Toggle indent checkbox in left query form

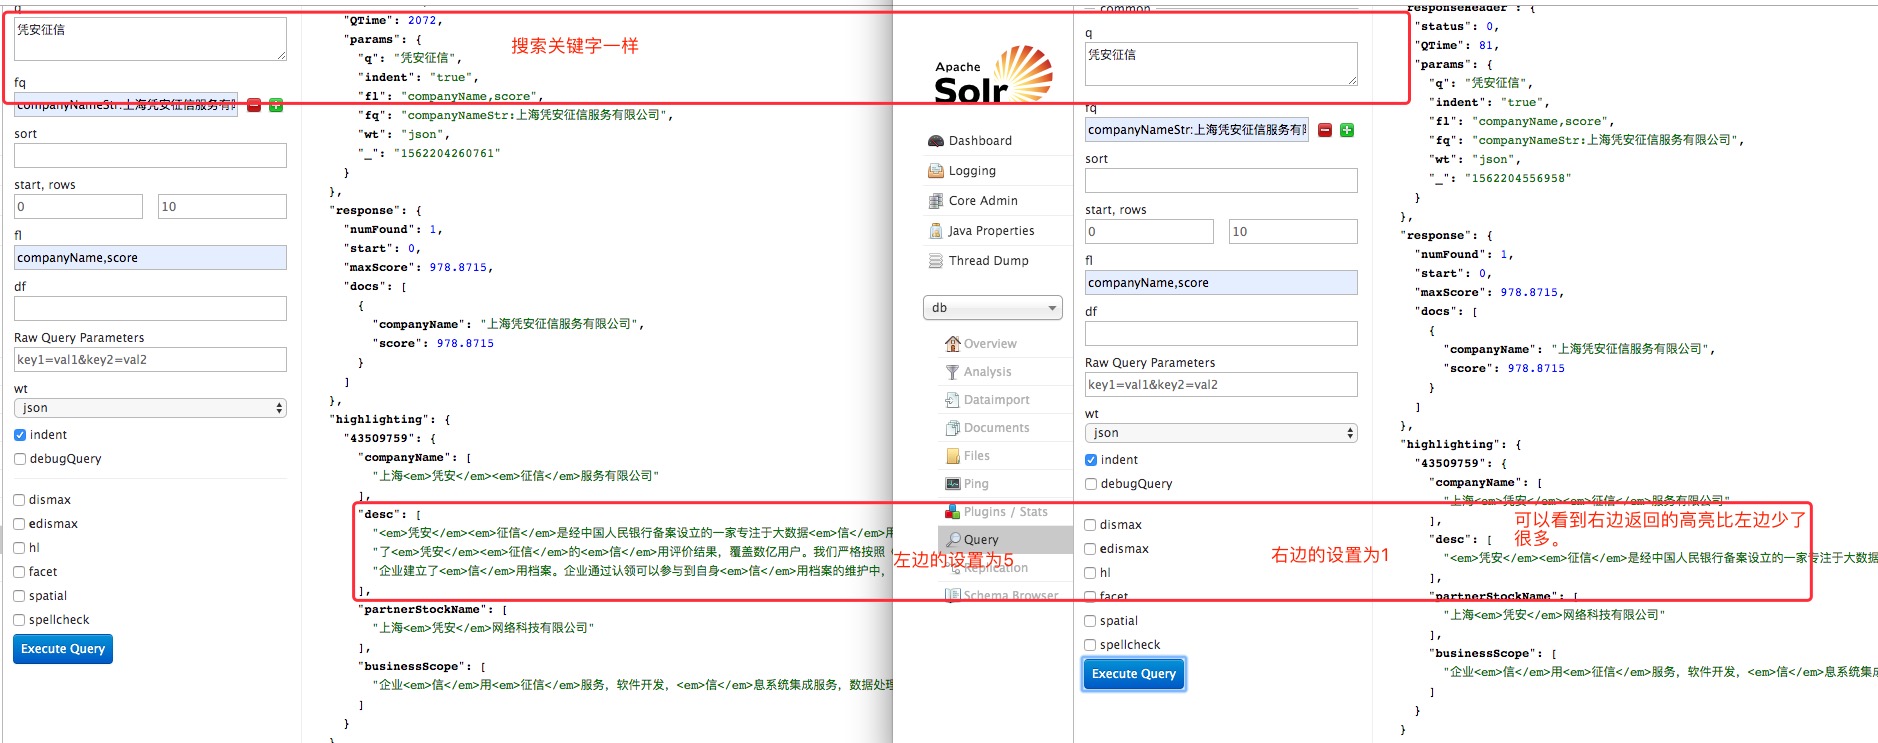pyautogui.click(x=20, y=435)
